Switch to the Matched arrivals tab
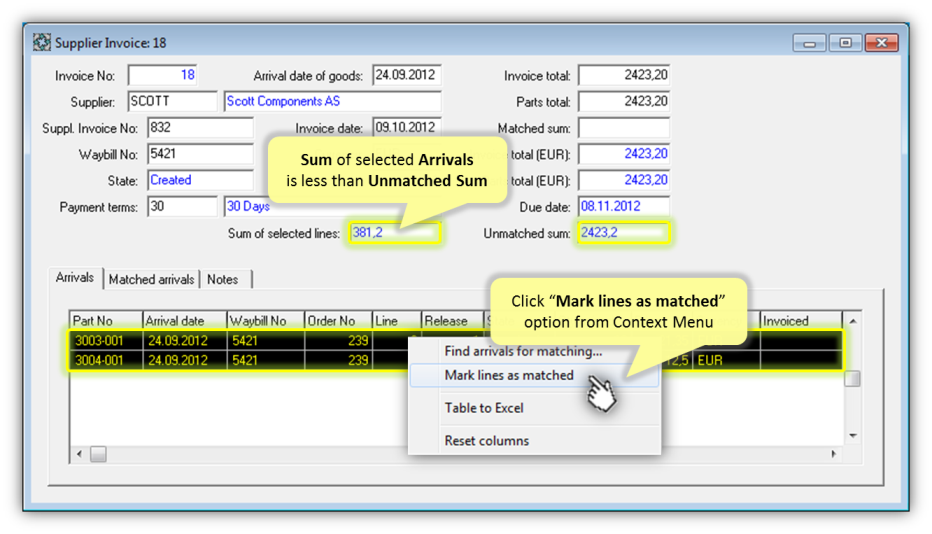Viewport: 932px width, 534px height. tap(151, 279)
